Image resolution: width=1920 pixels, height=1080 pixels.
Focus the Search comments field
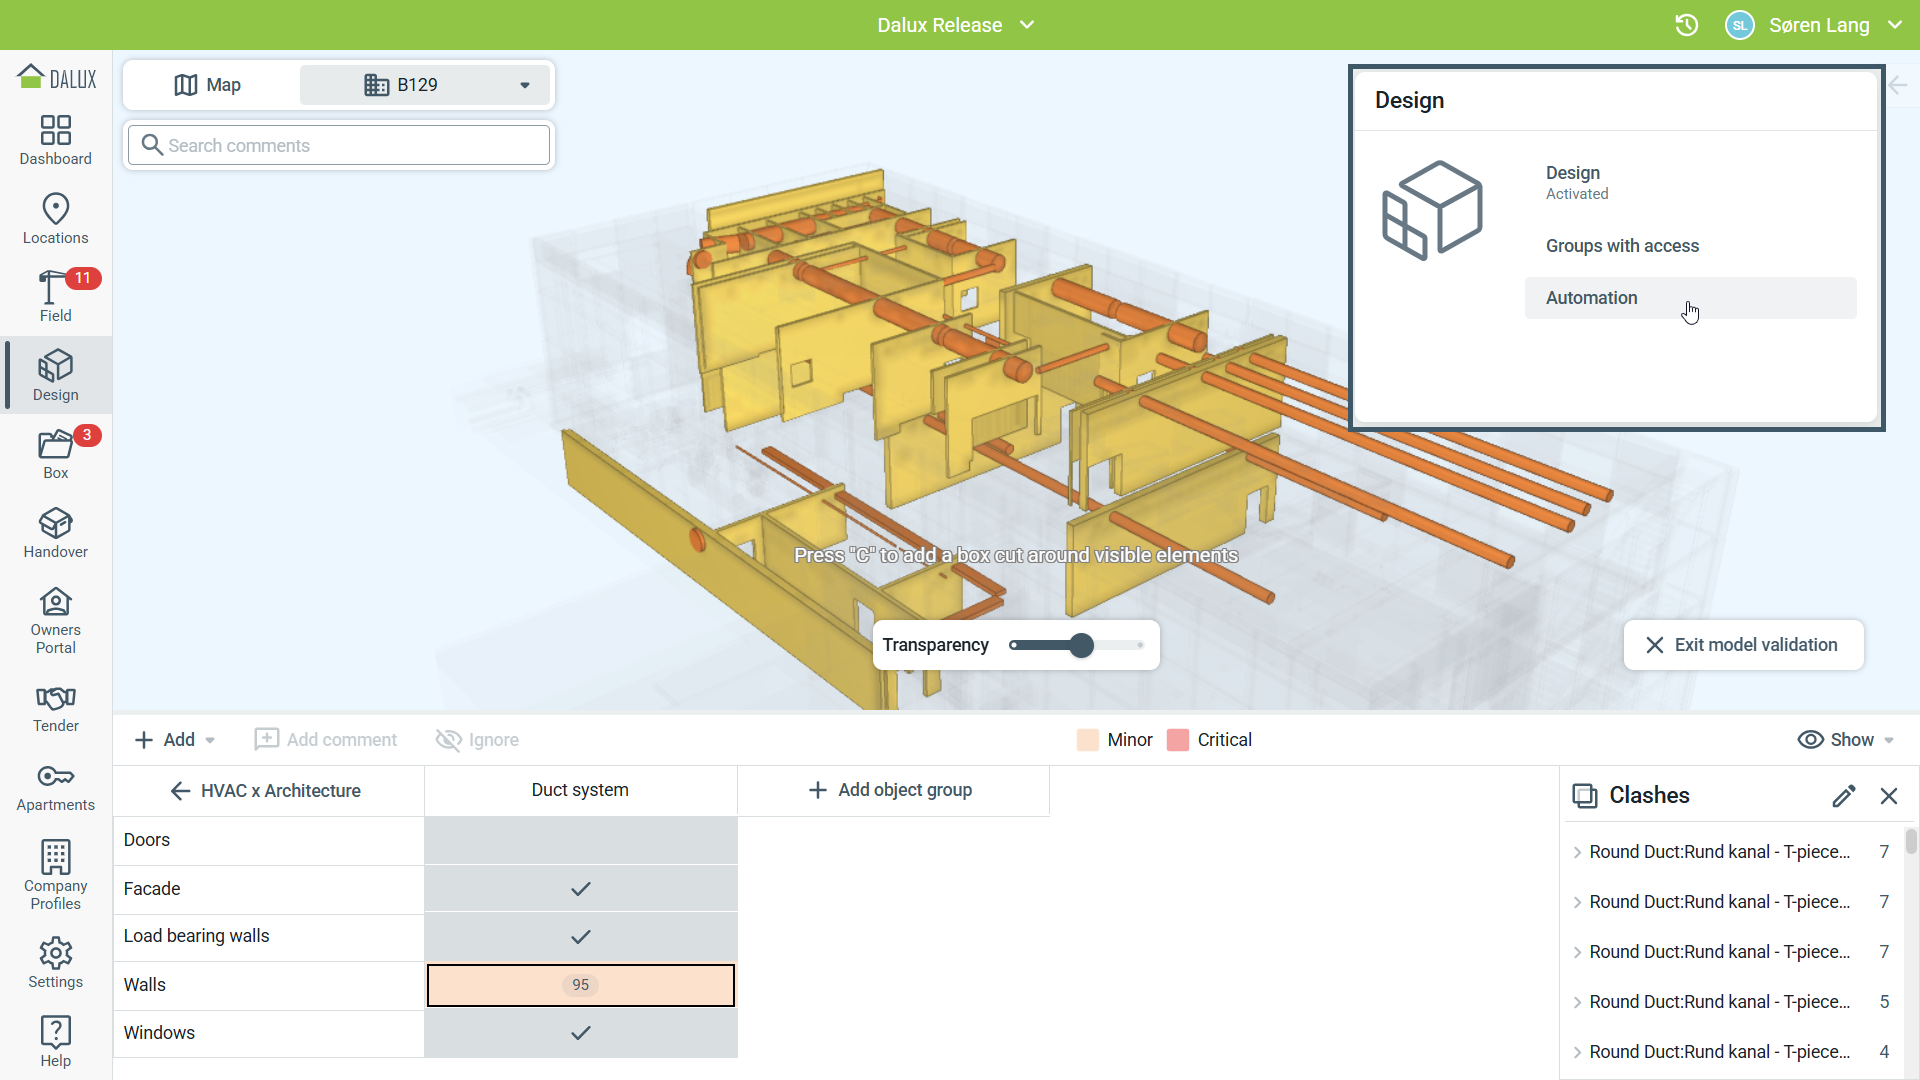pos(339,145)
